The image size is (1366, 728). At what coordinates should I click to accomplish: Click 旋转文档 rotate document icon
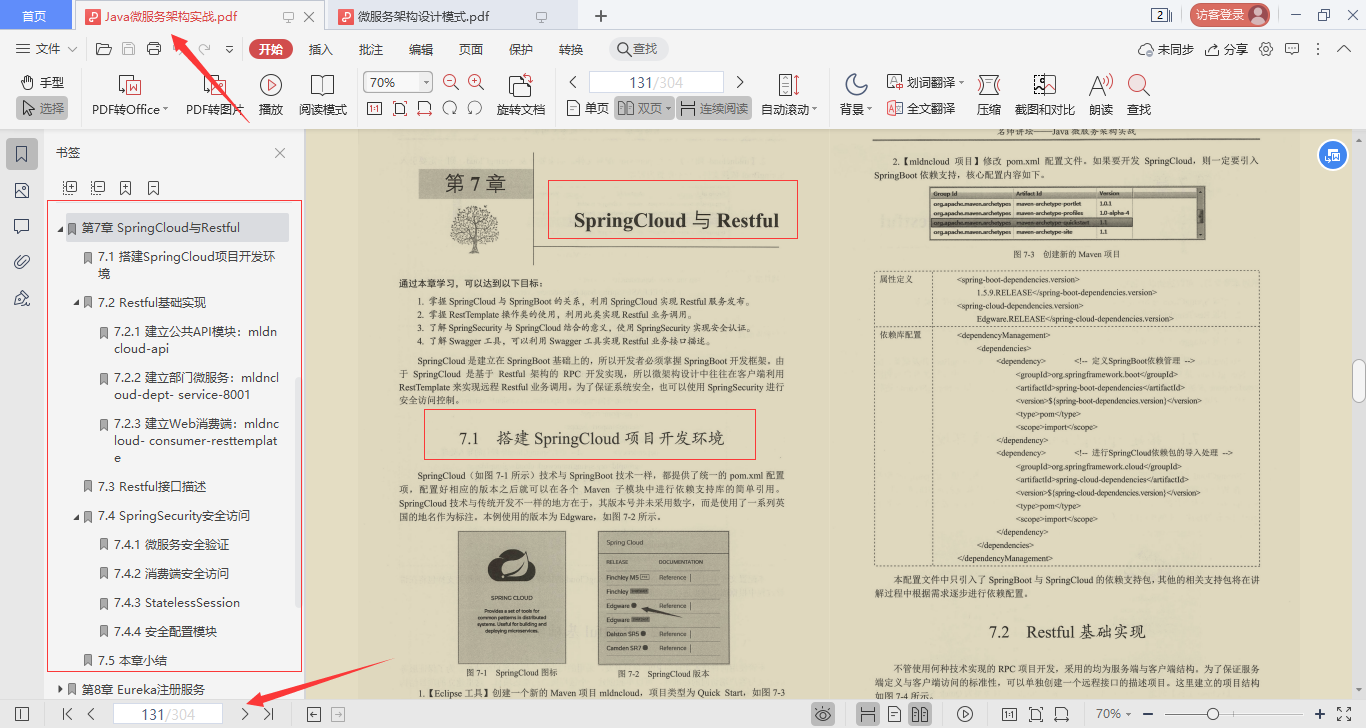(x=521, y=96)
